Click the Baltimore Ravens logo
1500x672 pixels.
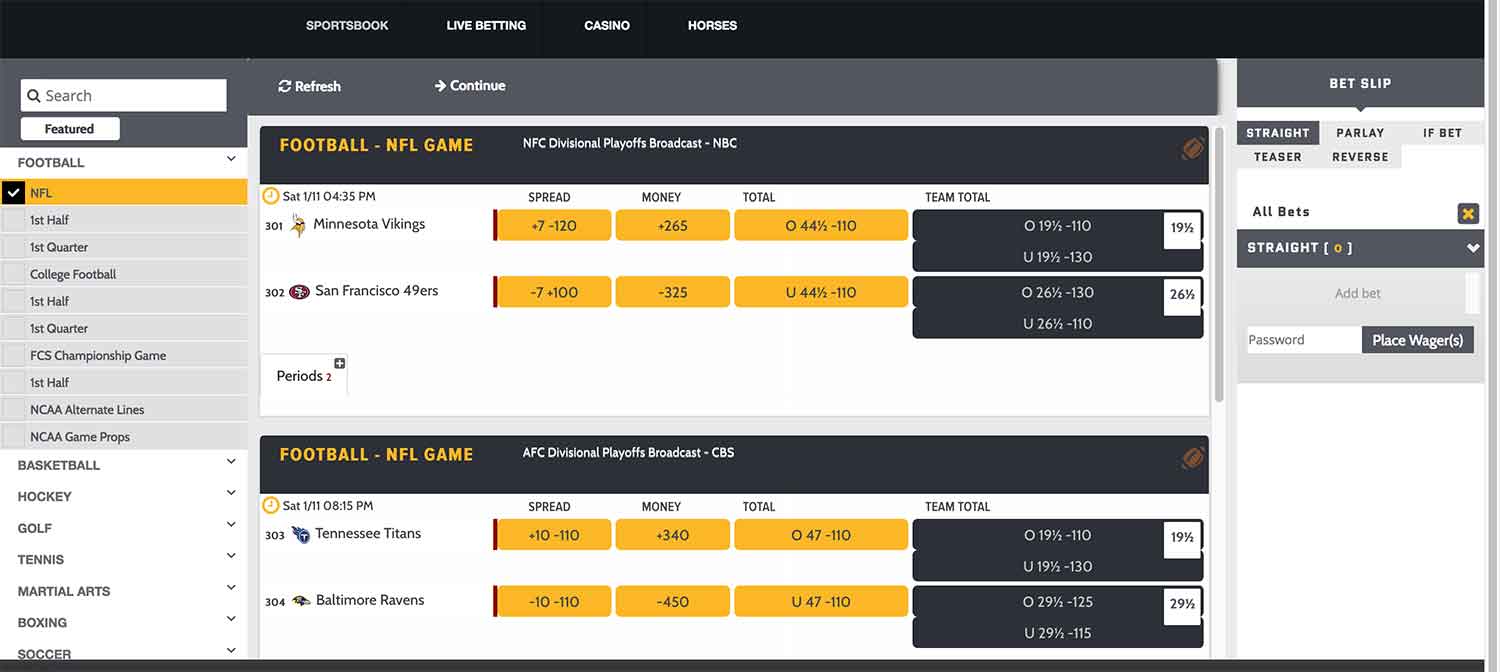coord(300,601)
